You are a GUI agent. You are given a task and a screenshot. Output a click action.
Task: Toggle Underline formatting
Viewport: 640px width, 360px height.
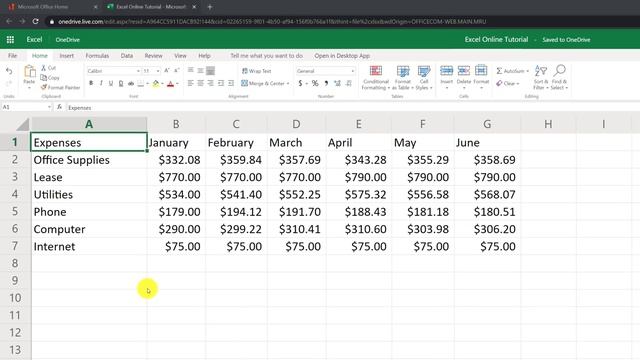coord(111,83)
